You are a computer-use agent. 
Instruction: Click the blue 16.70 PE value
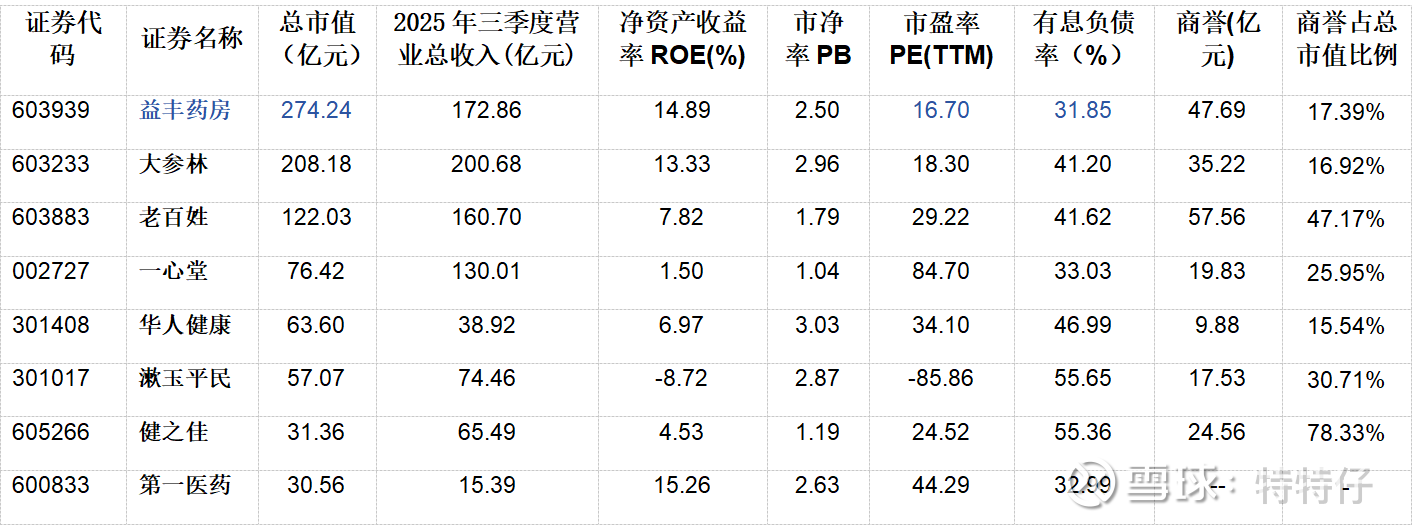[x=941, y=110]
